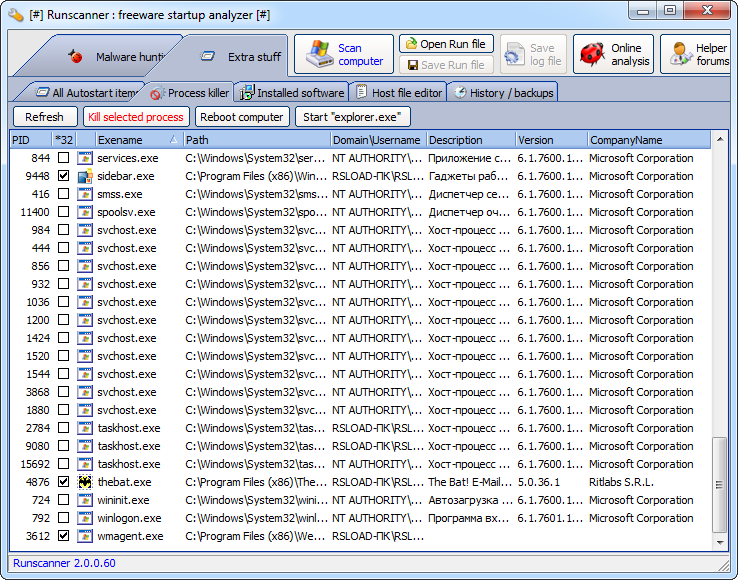Sort by PID column header

click(31, 140)
